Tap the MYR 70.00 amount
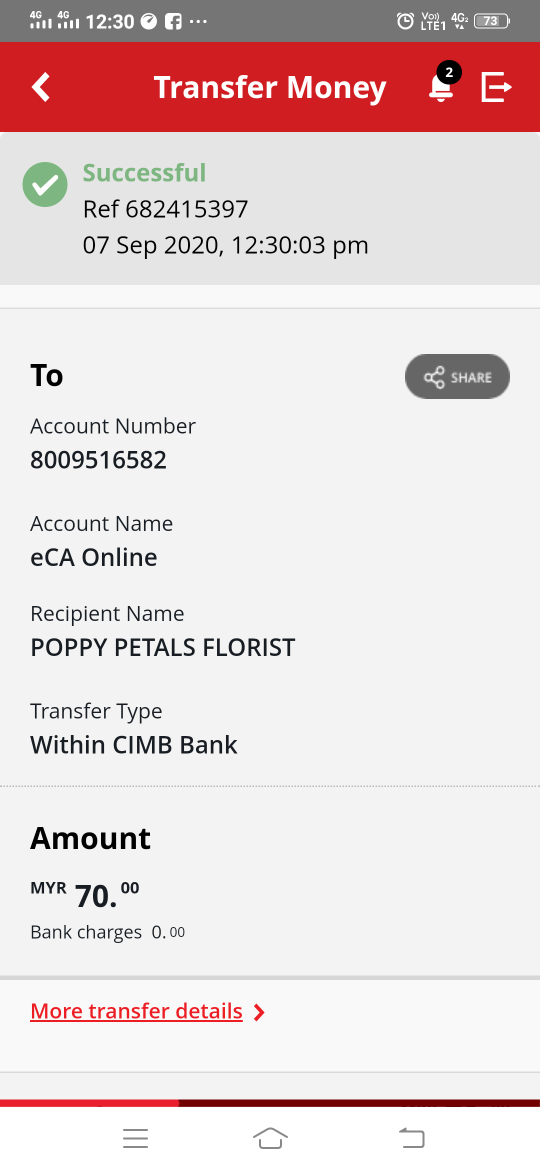 pyautogui.click(x=85, y=895)
